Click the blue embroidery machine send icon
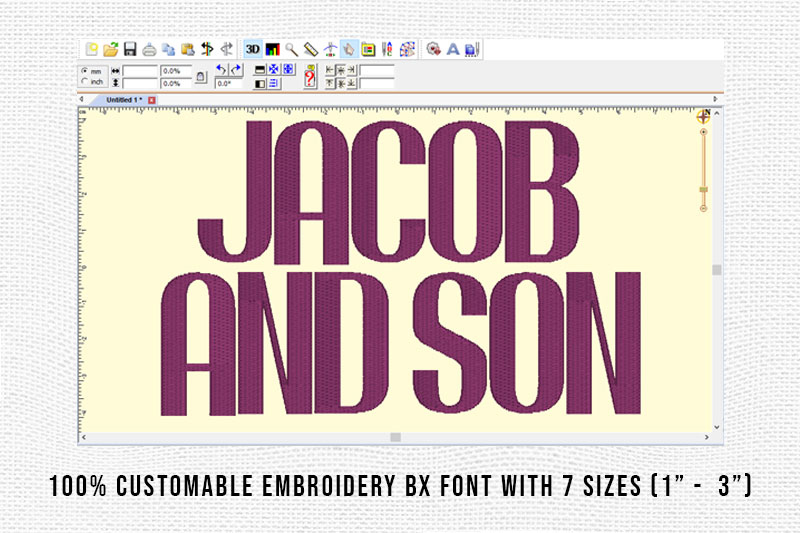 472,49
